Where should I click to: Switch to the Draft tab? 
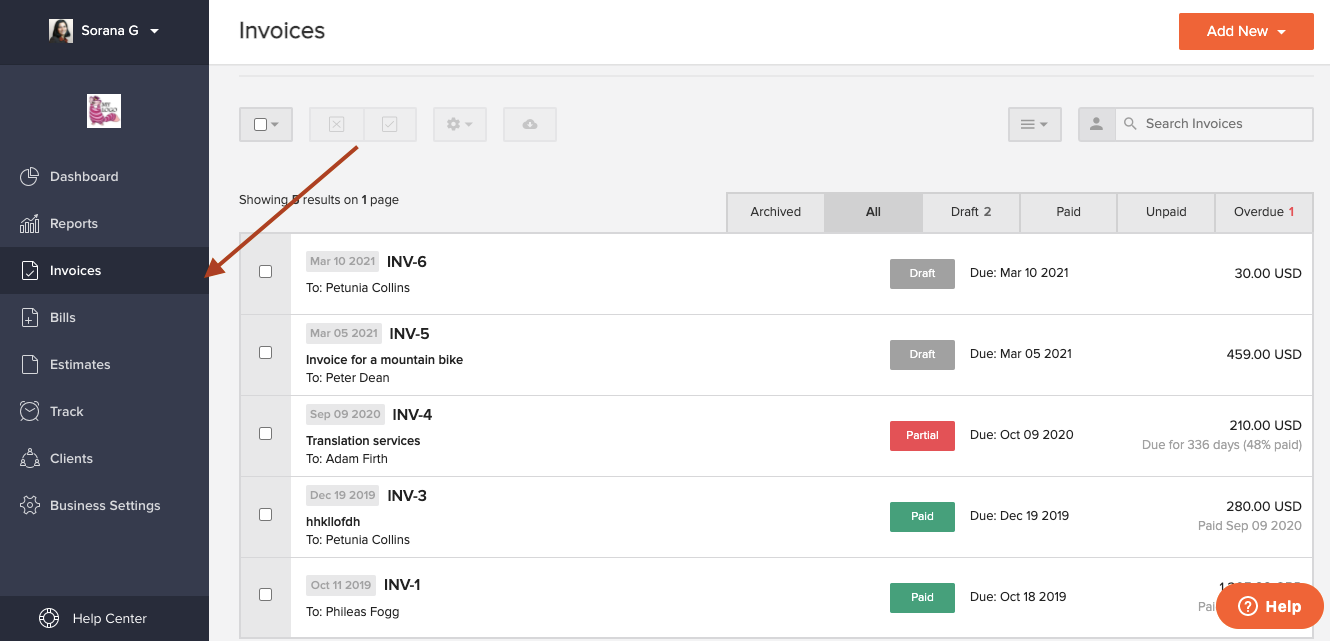coord(971,212)
